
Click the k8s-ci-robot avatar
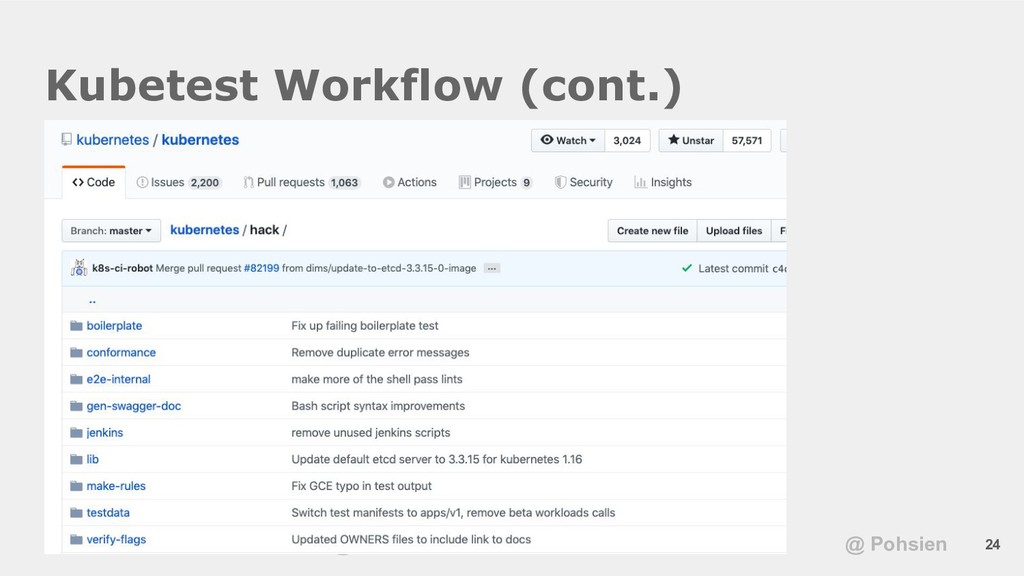point(79,268)
